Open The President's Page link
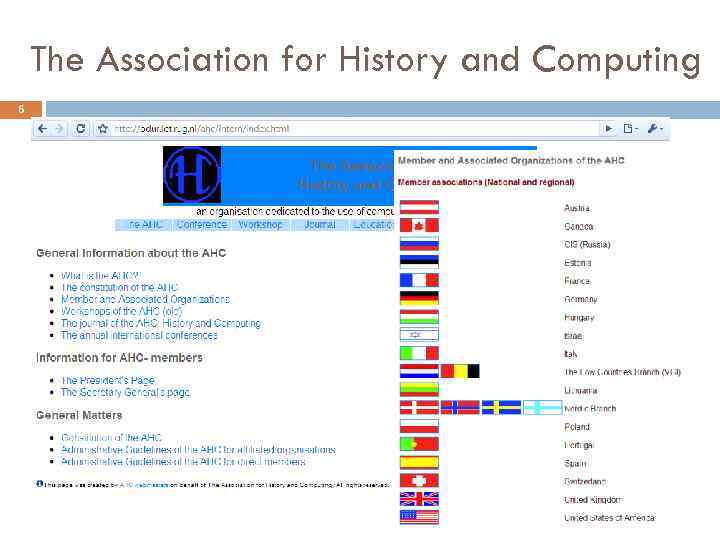Viewport: 720px width, 540px height. tap(108, 381)
